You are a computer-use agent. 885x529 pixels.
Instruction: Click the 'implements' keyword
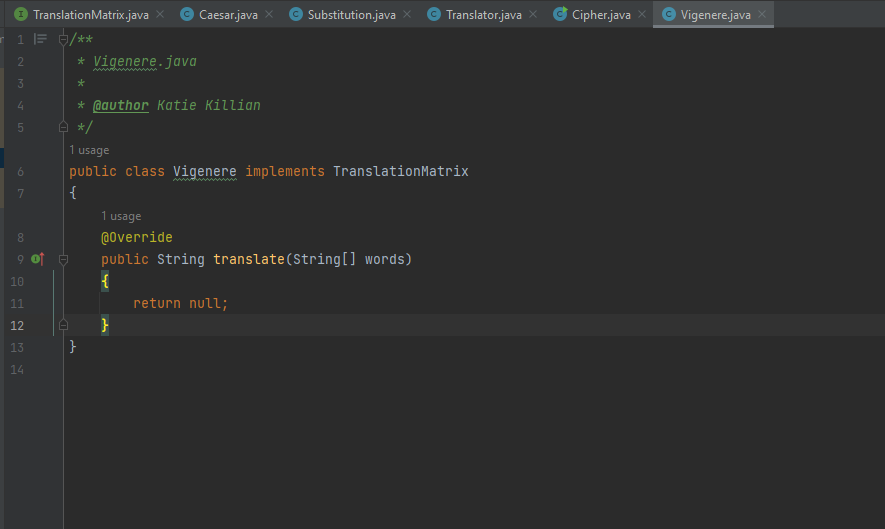click(285, 172)
